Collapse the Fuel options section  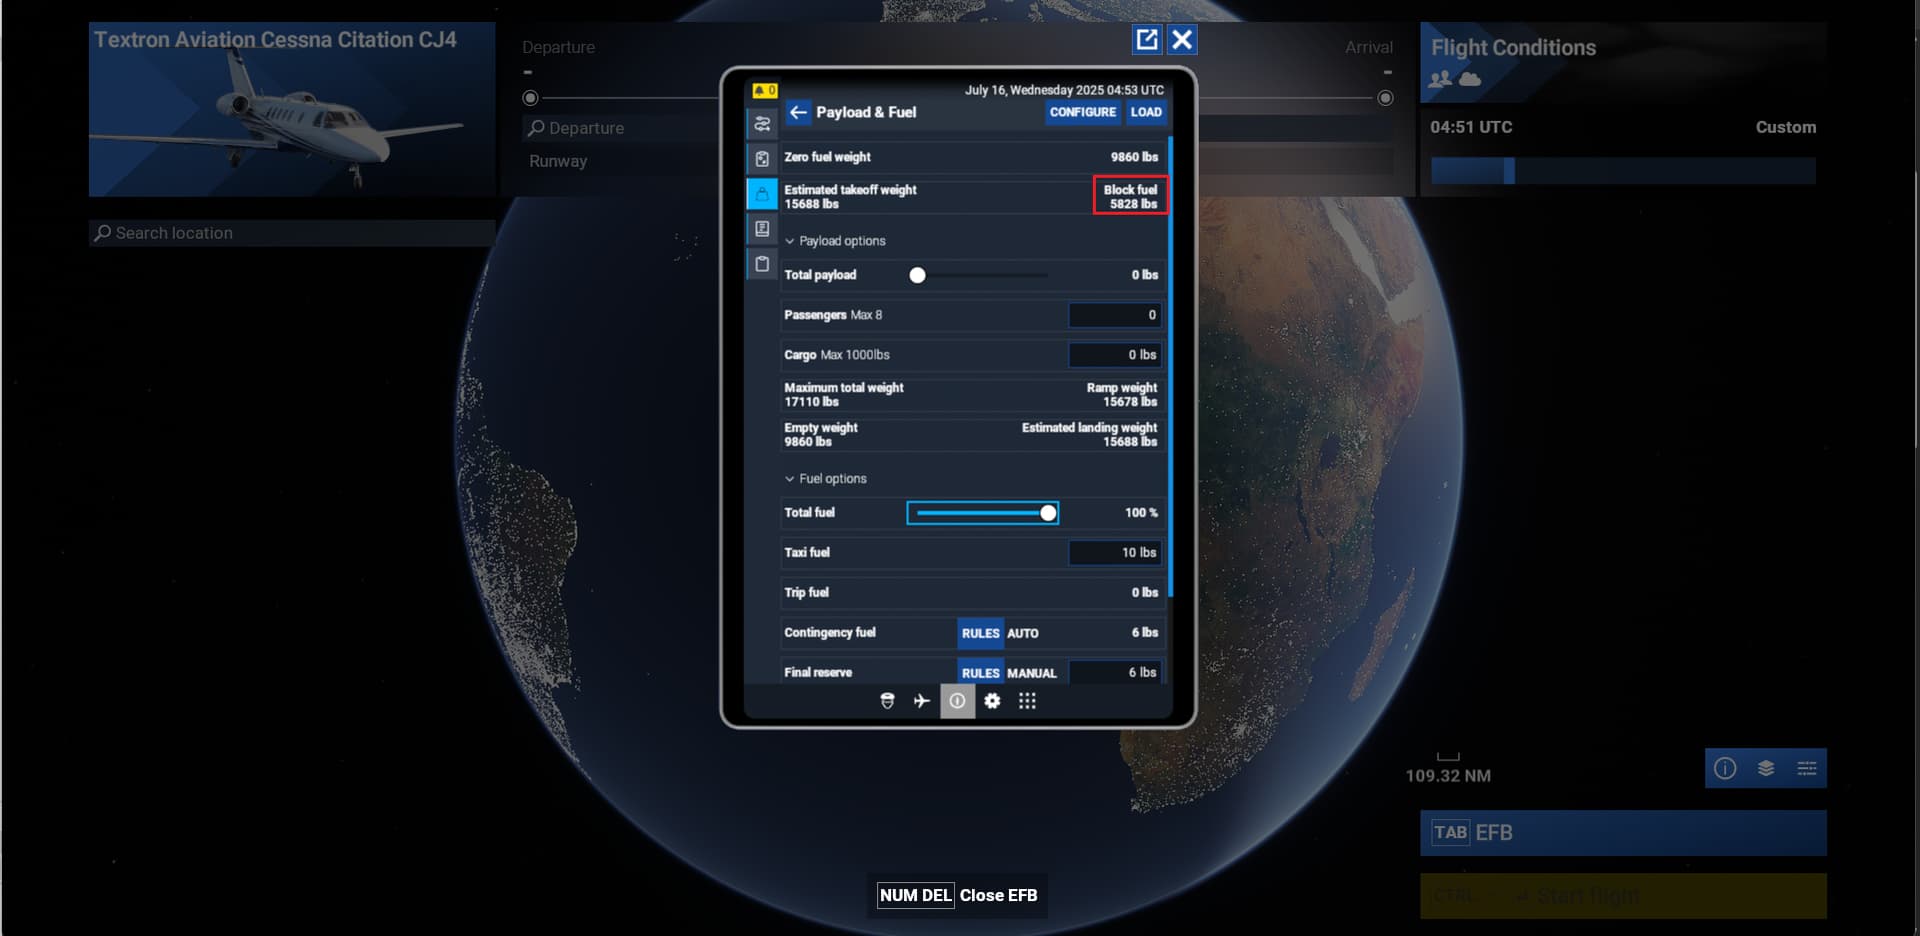pyautogui.click(x=826, y=479)
